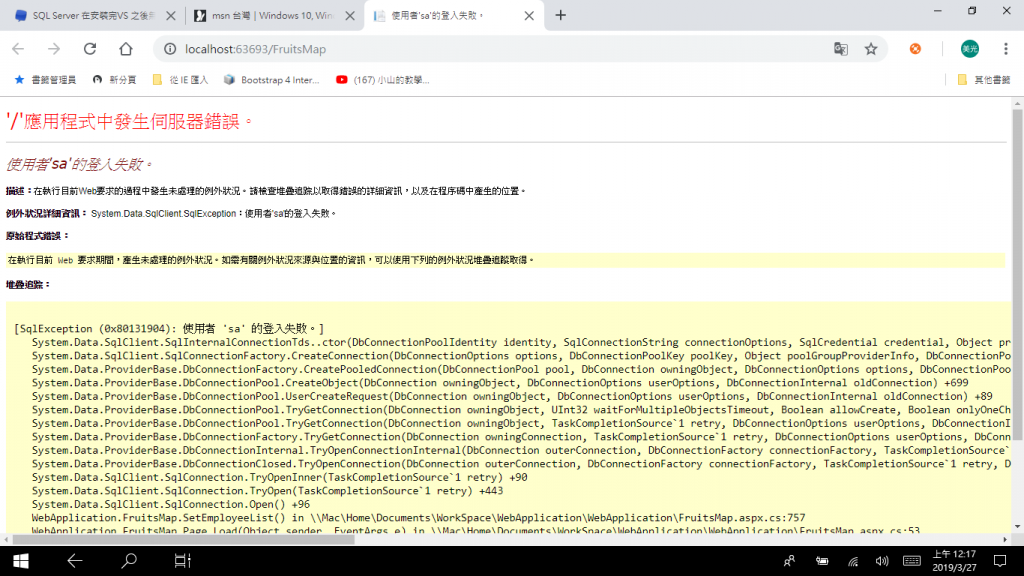This screenshot has height=576, width=1024.
Task: Click the red heading '/'應用程式中發生伺服器錯誤
Action: click(129, 121)
